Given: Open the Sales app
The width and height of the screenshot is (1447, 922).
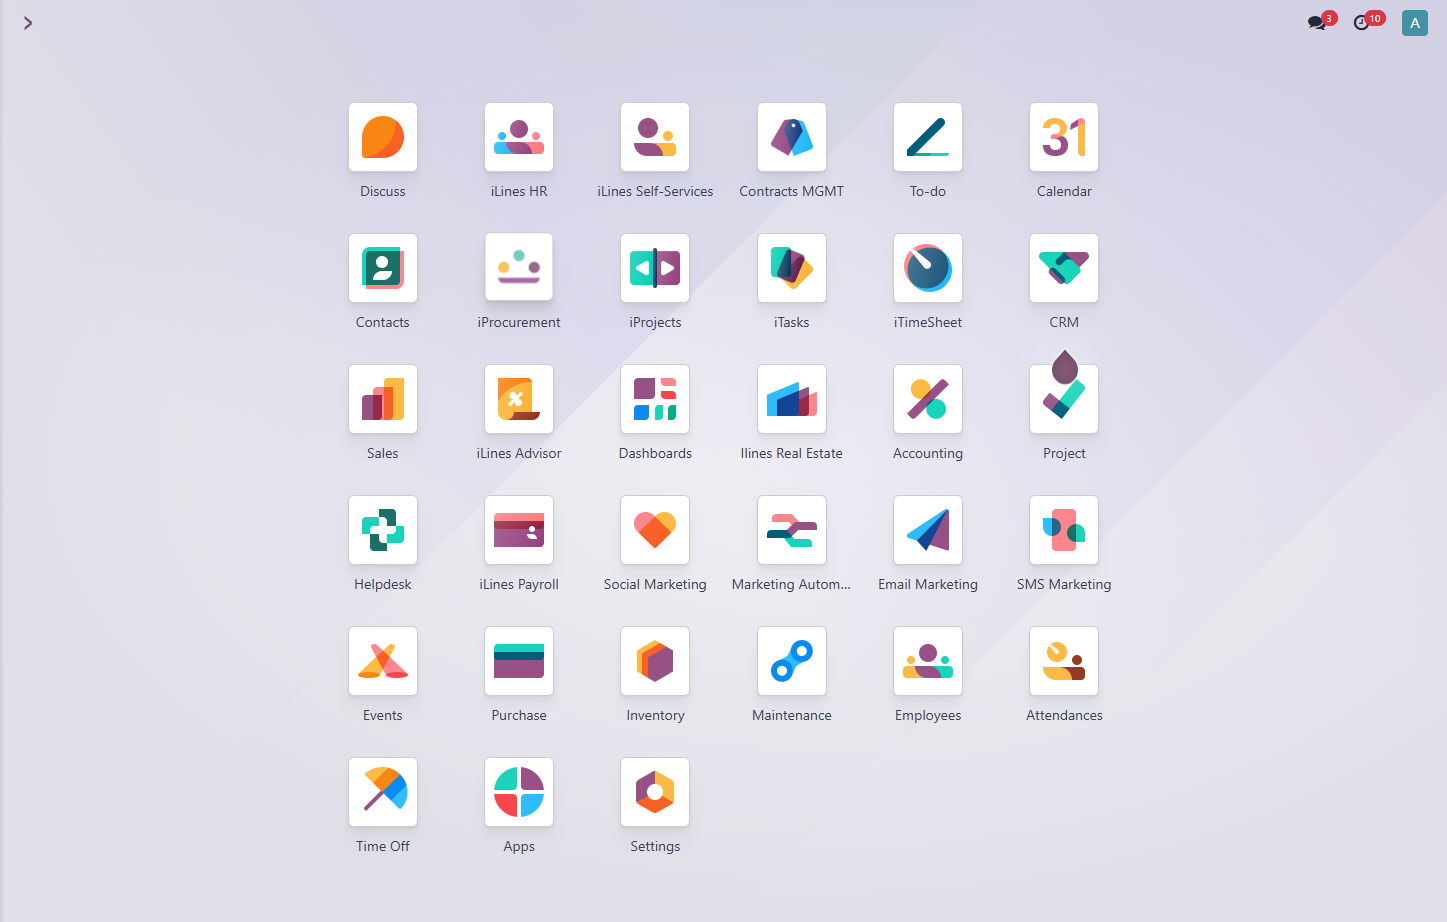Looking at the screenshot, I should (x=383, y=399).
